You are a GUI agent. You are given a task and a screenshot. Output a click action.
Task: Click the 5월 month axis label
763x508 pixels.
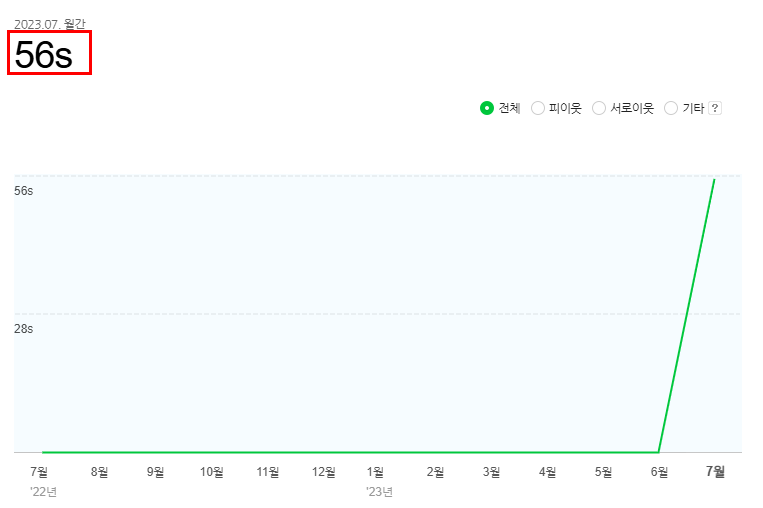click(603, 472)
